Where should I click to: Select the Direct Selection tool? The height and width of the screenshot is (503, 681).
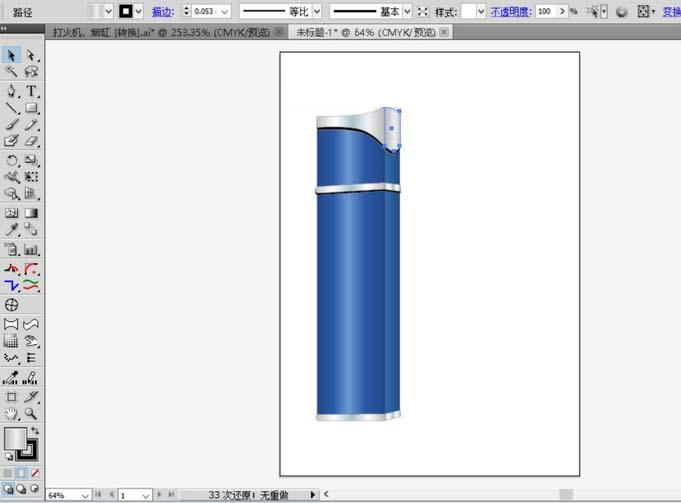31,56
